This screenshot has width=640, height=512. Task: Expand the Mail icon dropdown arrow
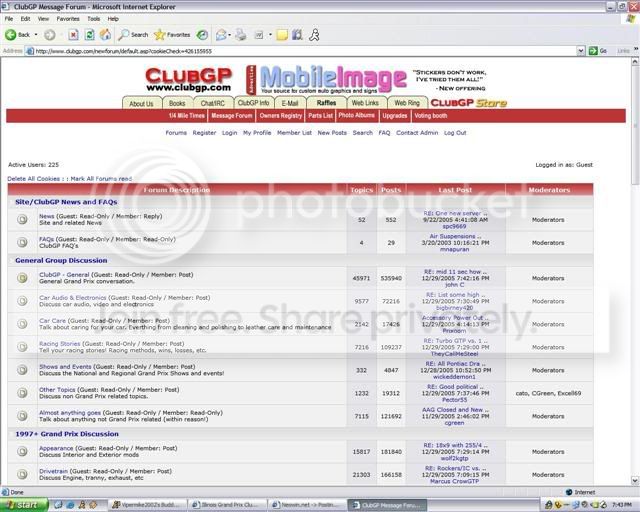click(x=229, y=35)
